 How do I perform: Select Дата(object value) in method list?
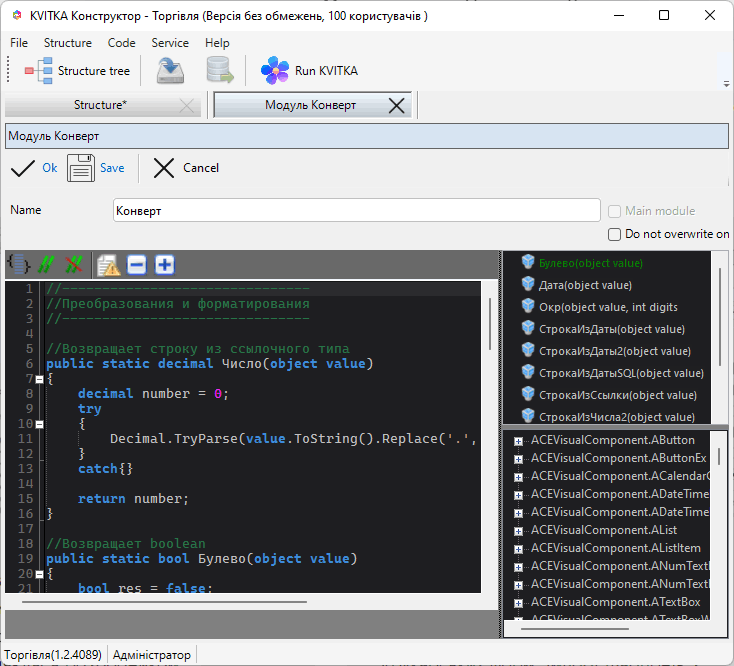point(585,285)
